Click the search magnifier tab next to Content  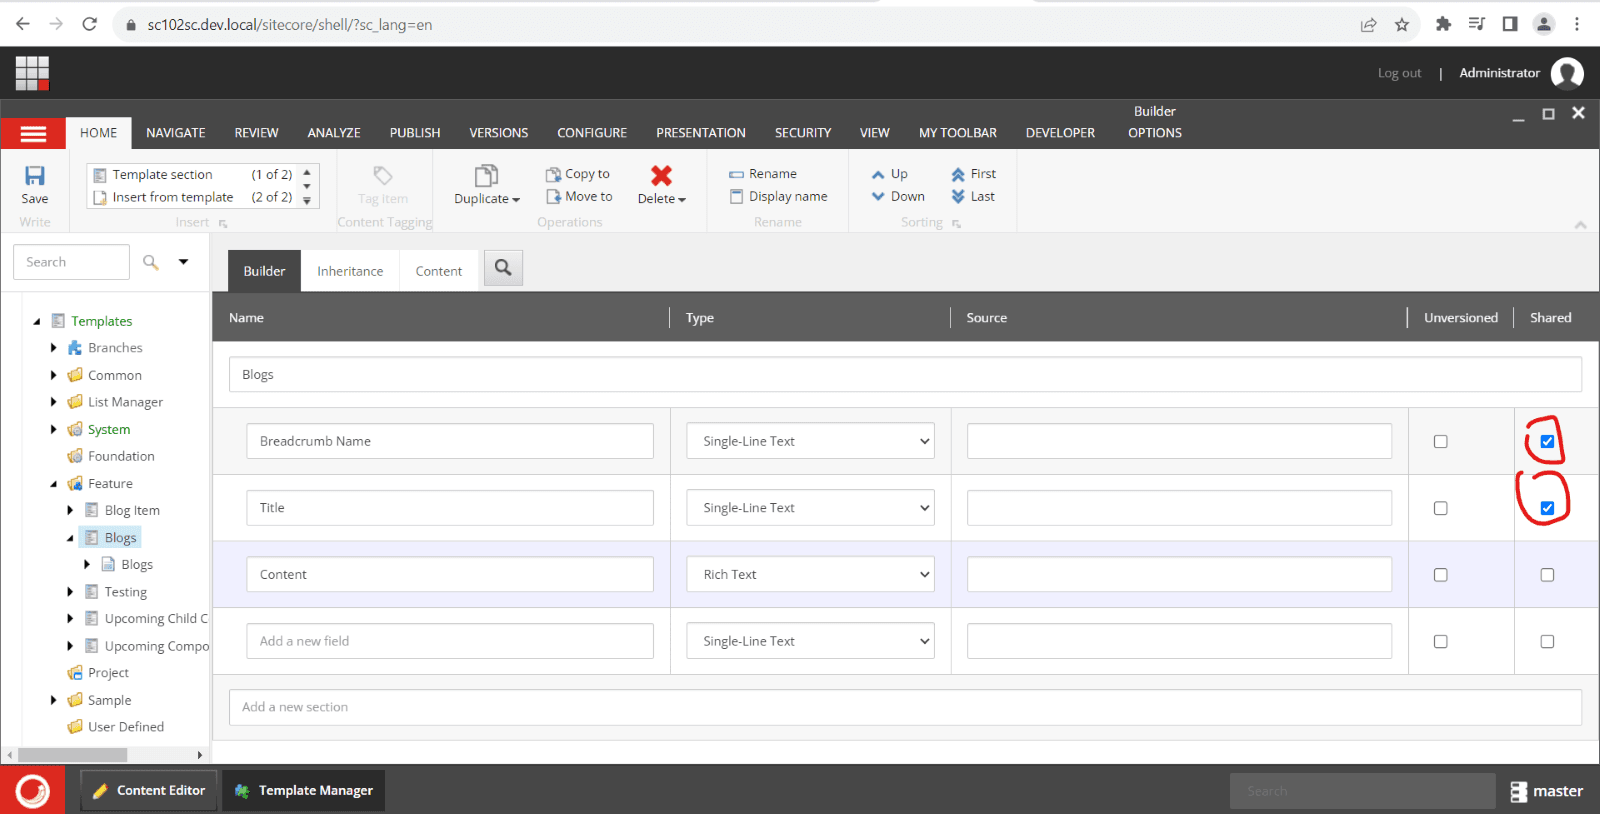503,267
